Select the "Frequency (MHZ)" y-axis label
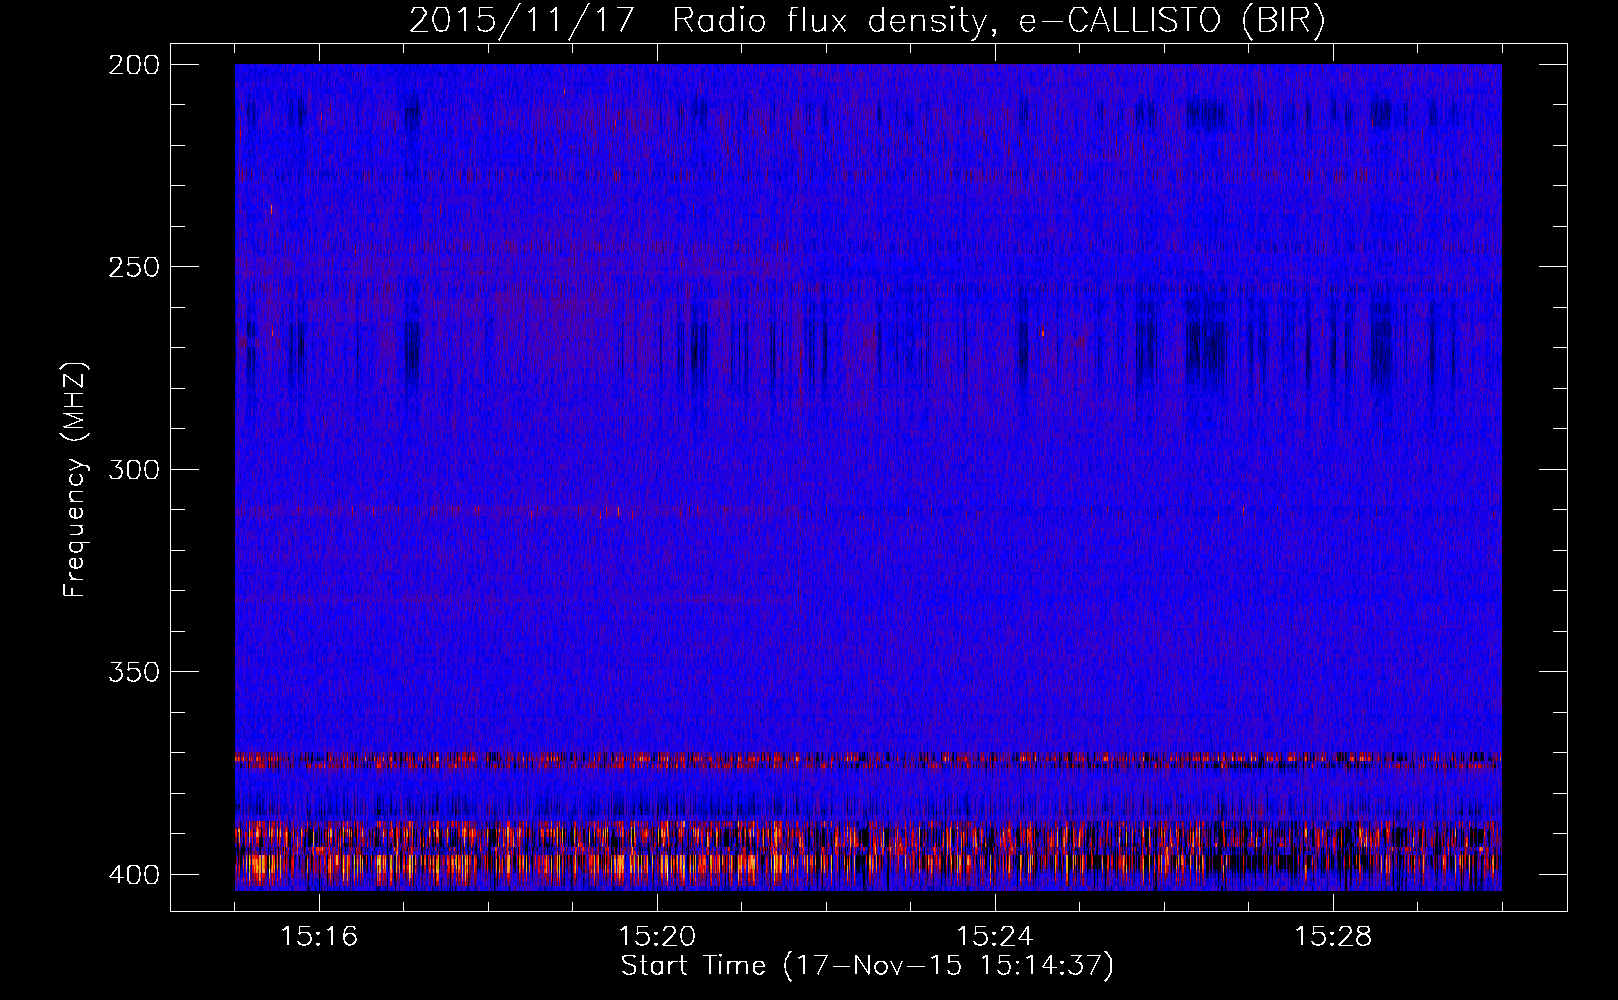 click(75, 480)
